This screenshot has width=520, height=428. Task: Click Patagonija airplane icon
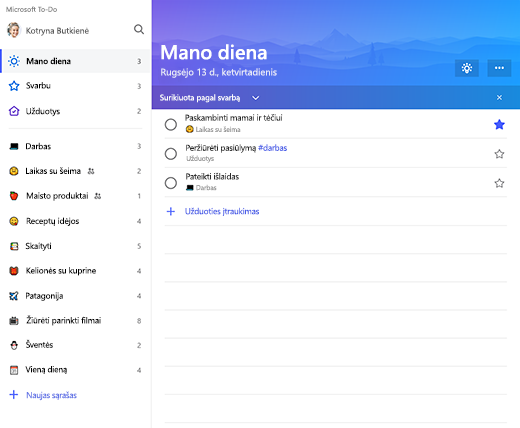pos(14,296)
